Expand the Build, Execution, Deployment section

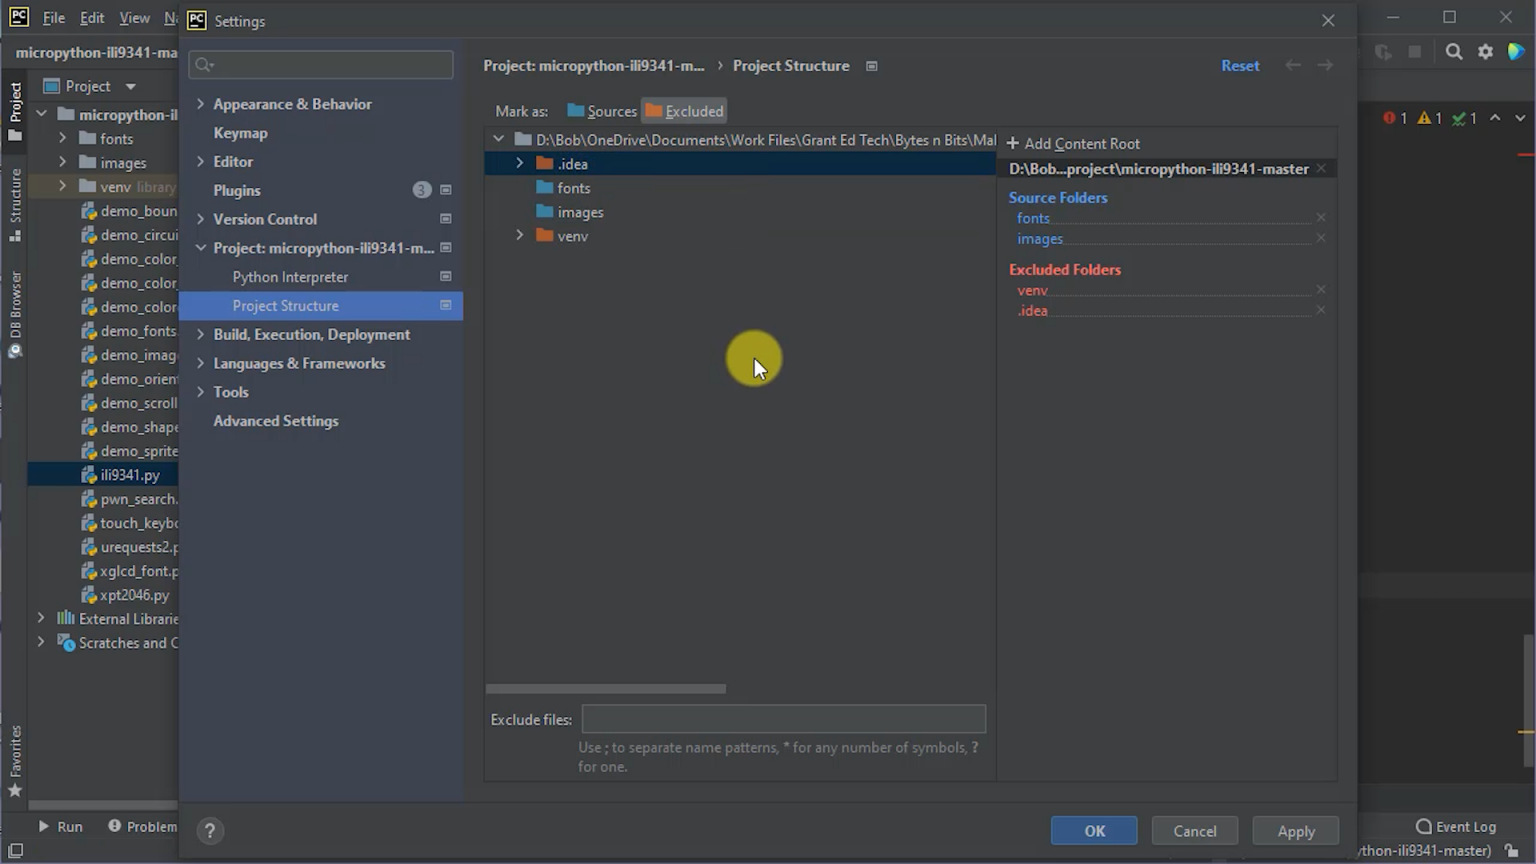tap(201, 334)
